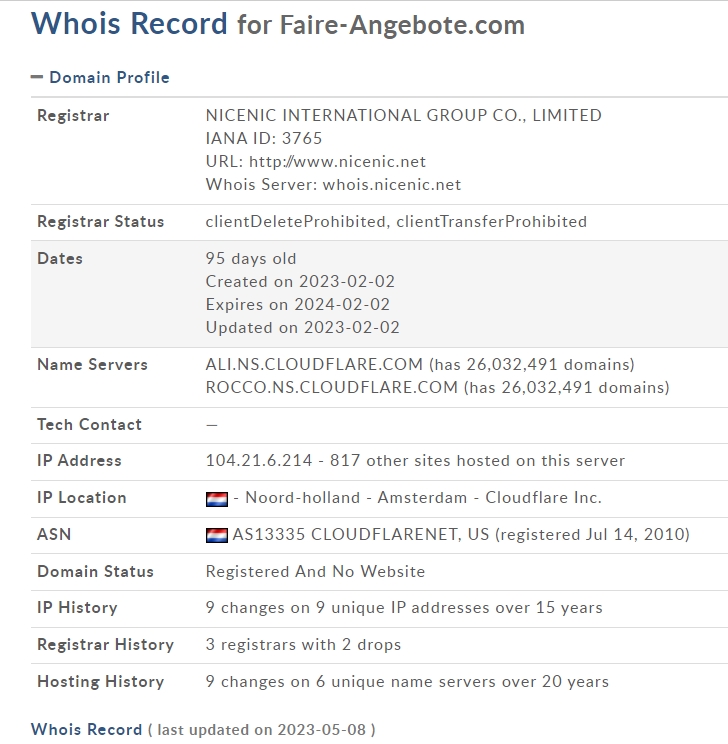This screenshot has height=744, width=728.
Task: Collapse the Domain Profile section minus icon
Action: coord(37,77)
